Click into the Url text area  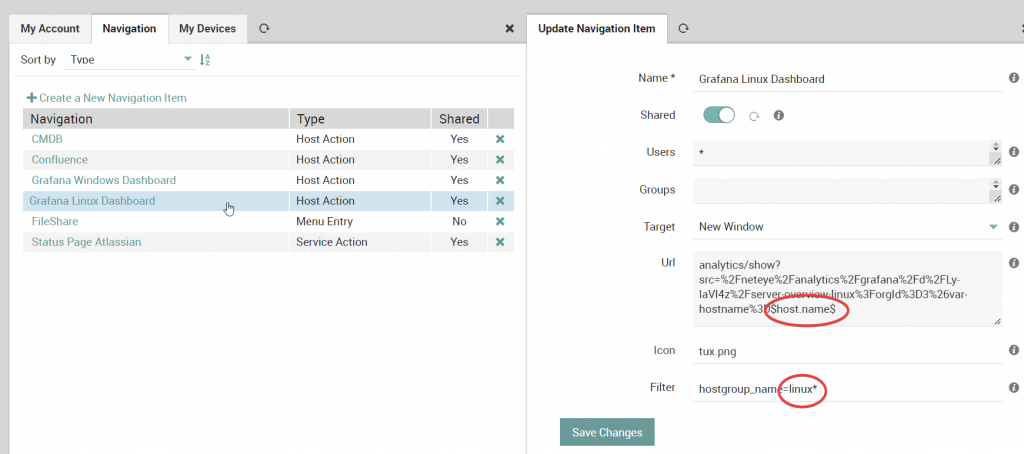(847, 289)
